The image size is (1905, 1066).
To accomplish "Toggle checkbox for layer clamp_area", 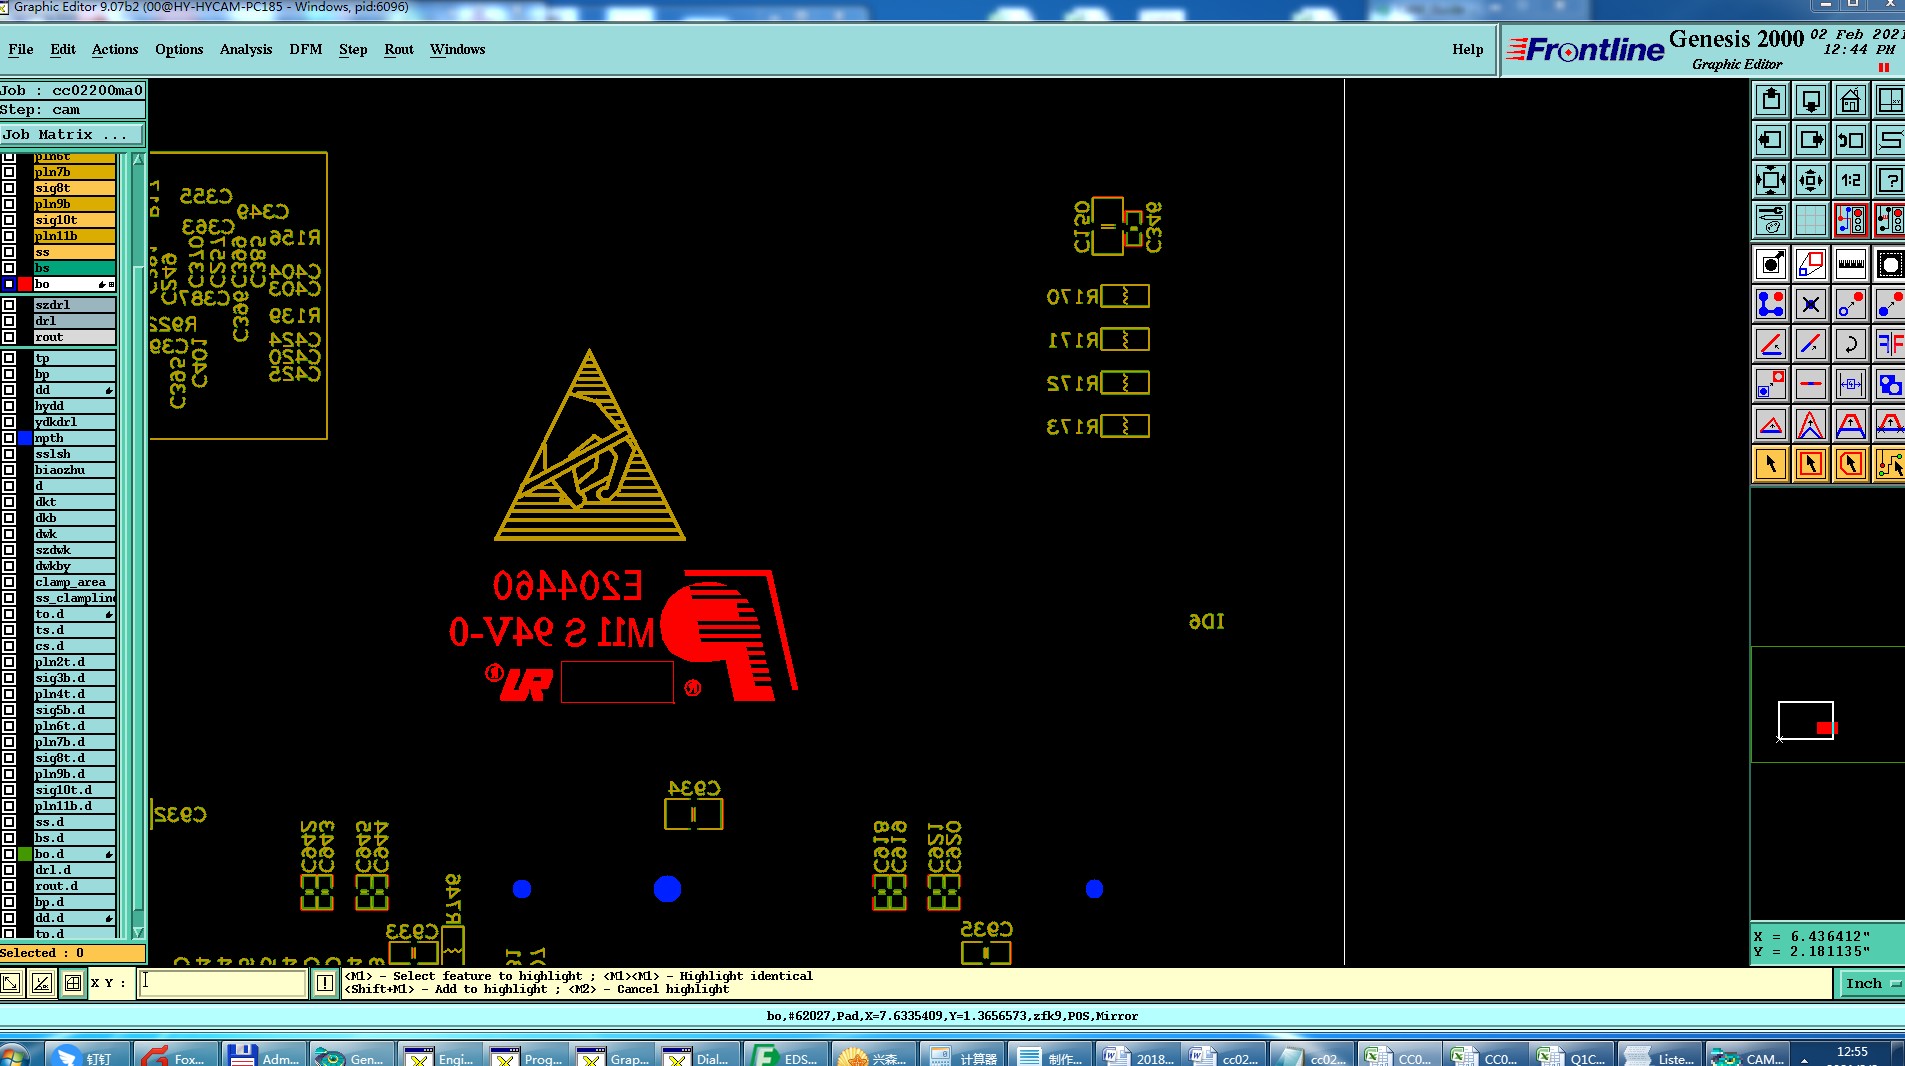I will [x=9, y=582].
